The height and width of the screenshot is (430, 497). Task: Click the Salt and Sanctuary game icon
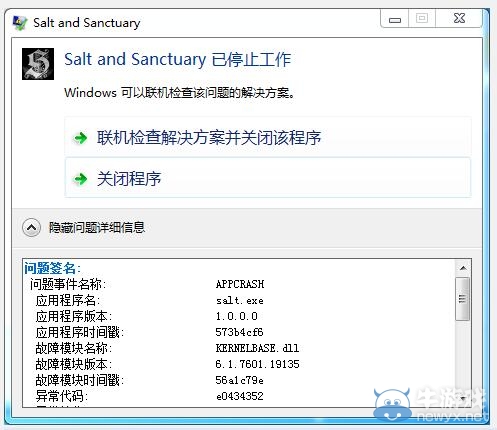[38, 64]
